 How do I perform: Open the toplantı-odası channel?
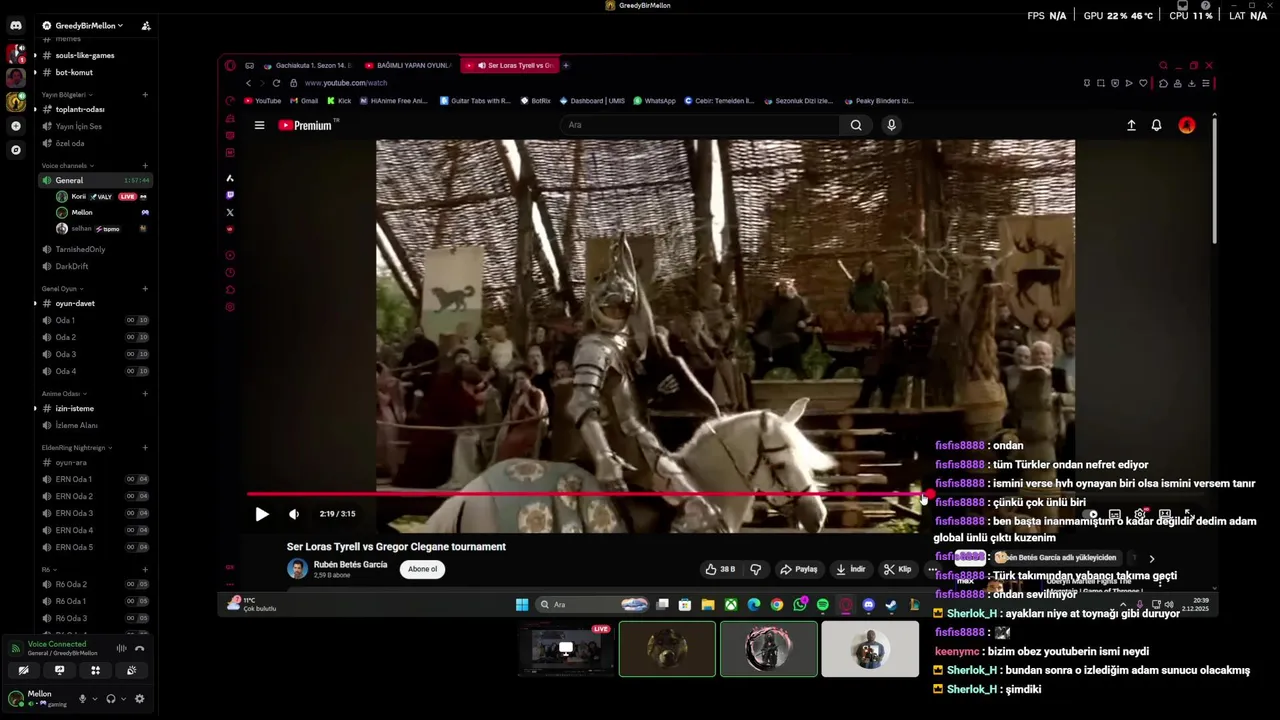tap(80, 109)
